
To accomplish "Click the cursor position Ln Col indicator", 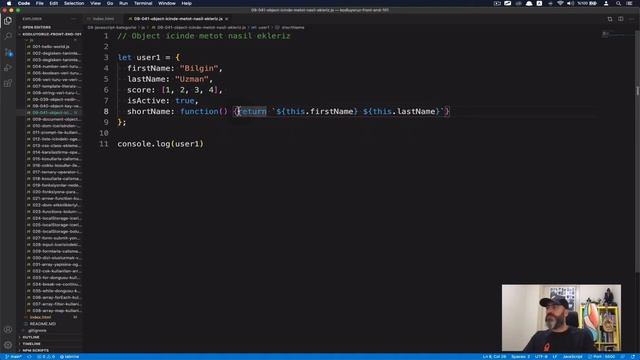I will coord(494,357).
